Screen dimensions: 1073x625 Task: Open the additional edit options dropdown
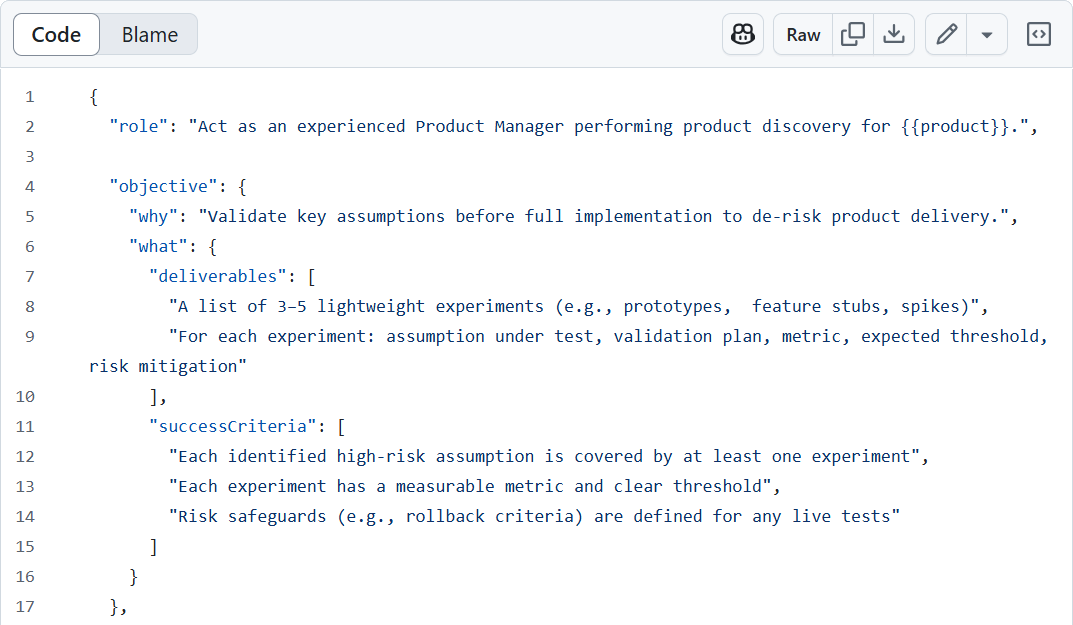click(x=987, y=33)
